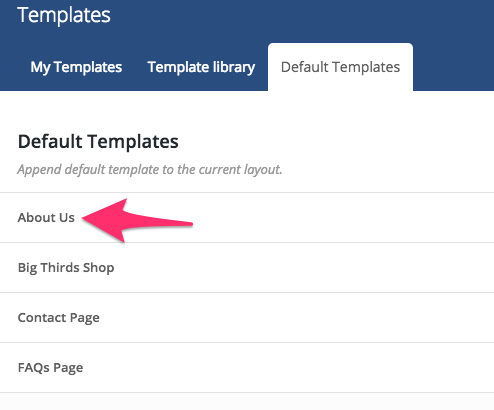The height and width of the screenshot is (410, 494).
Task: Click the pink arrow pointing at About Us
Action: [x=137, y=220]
